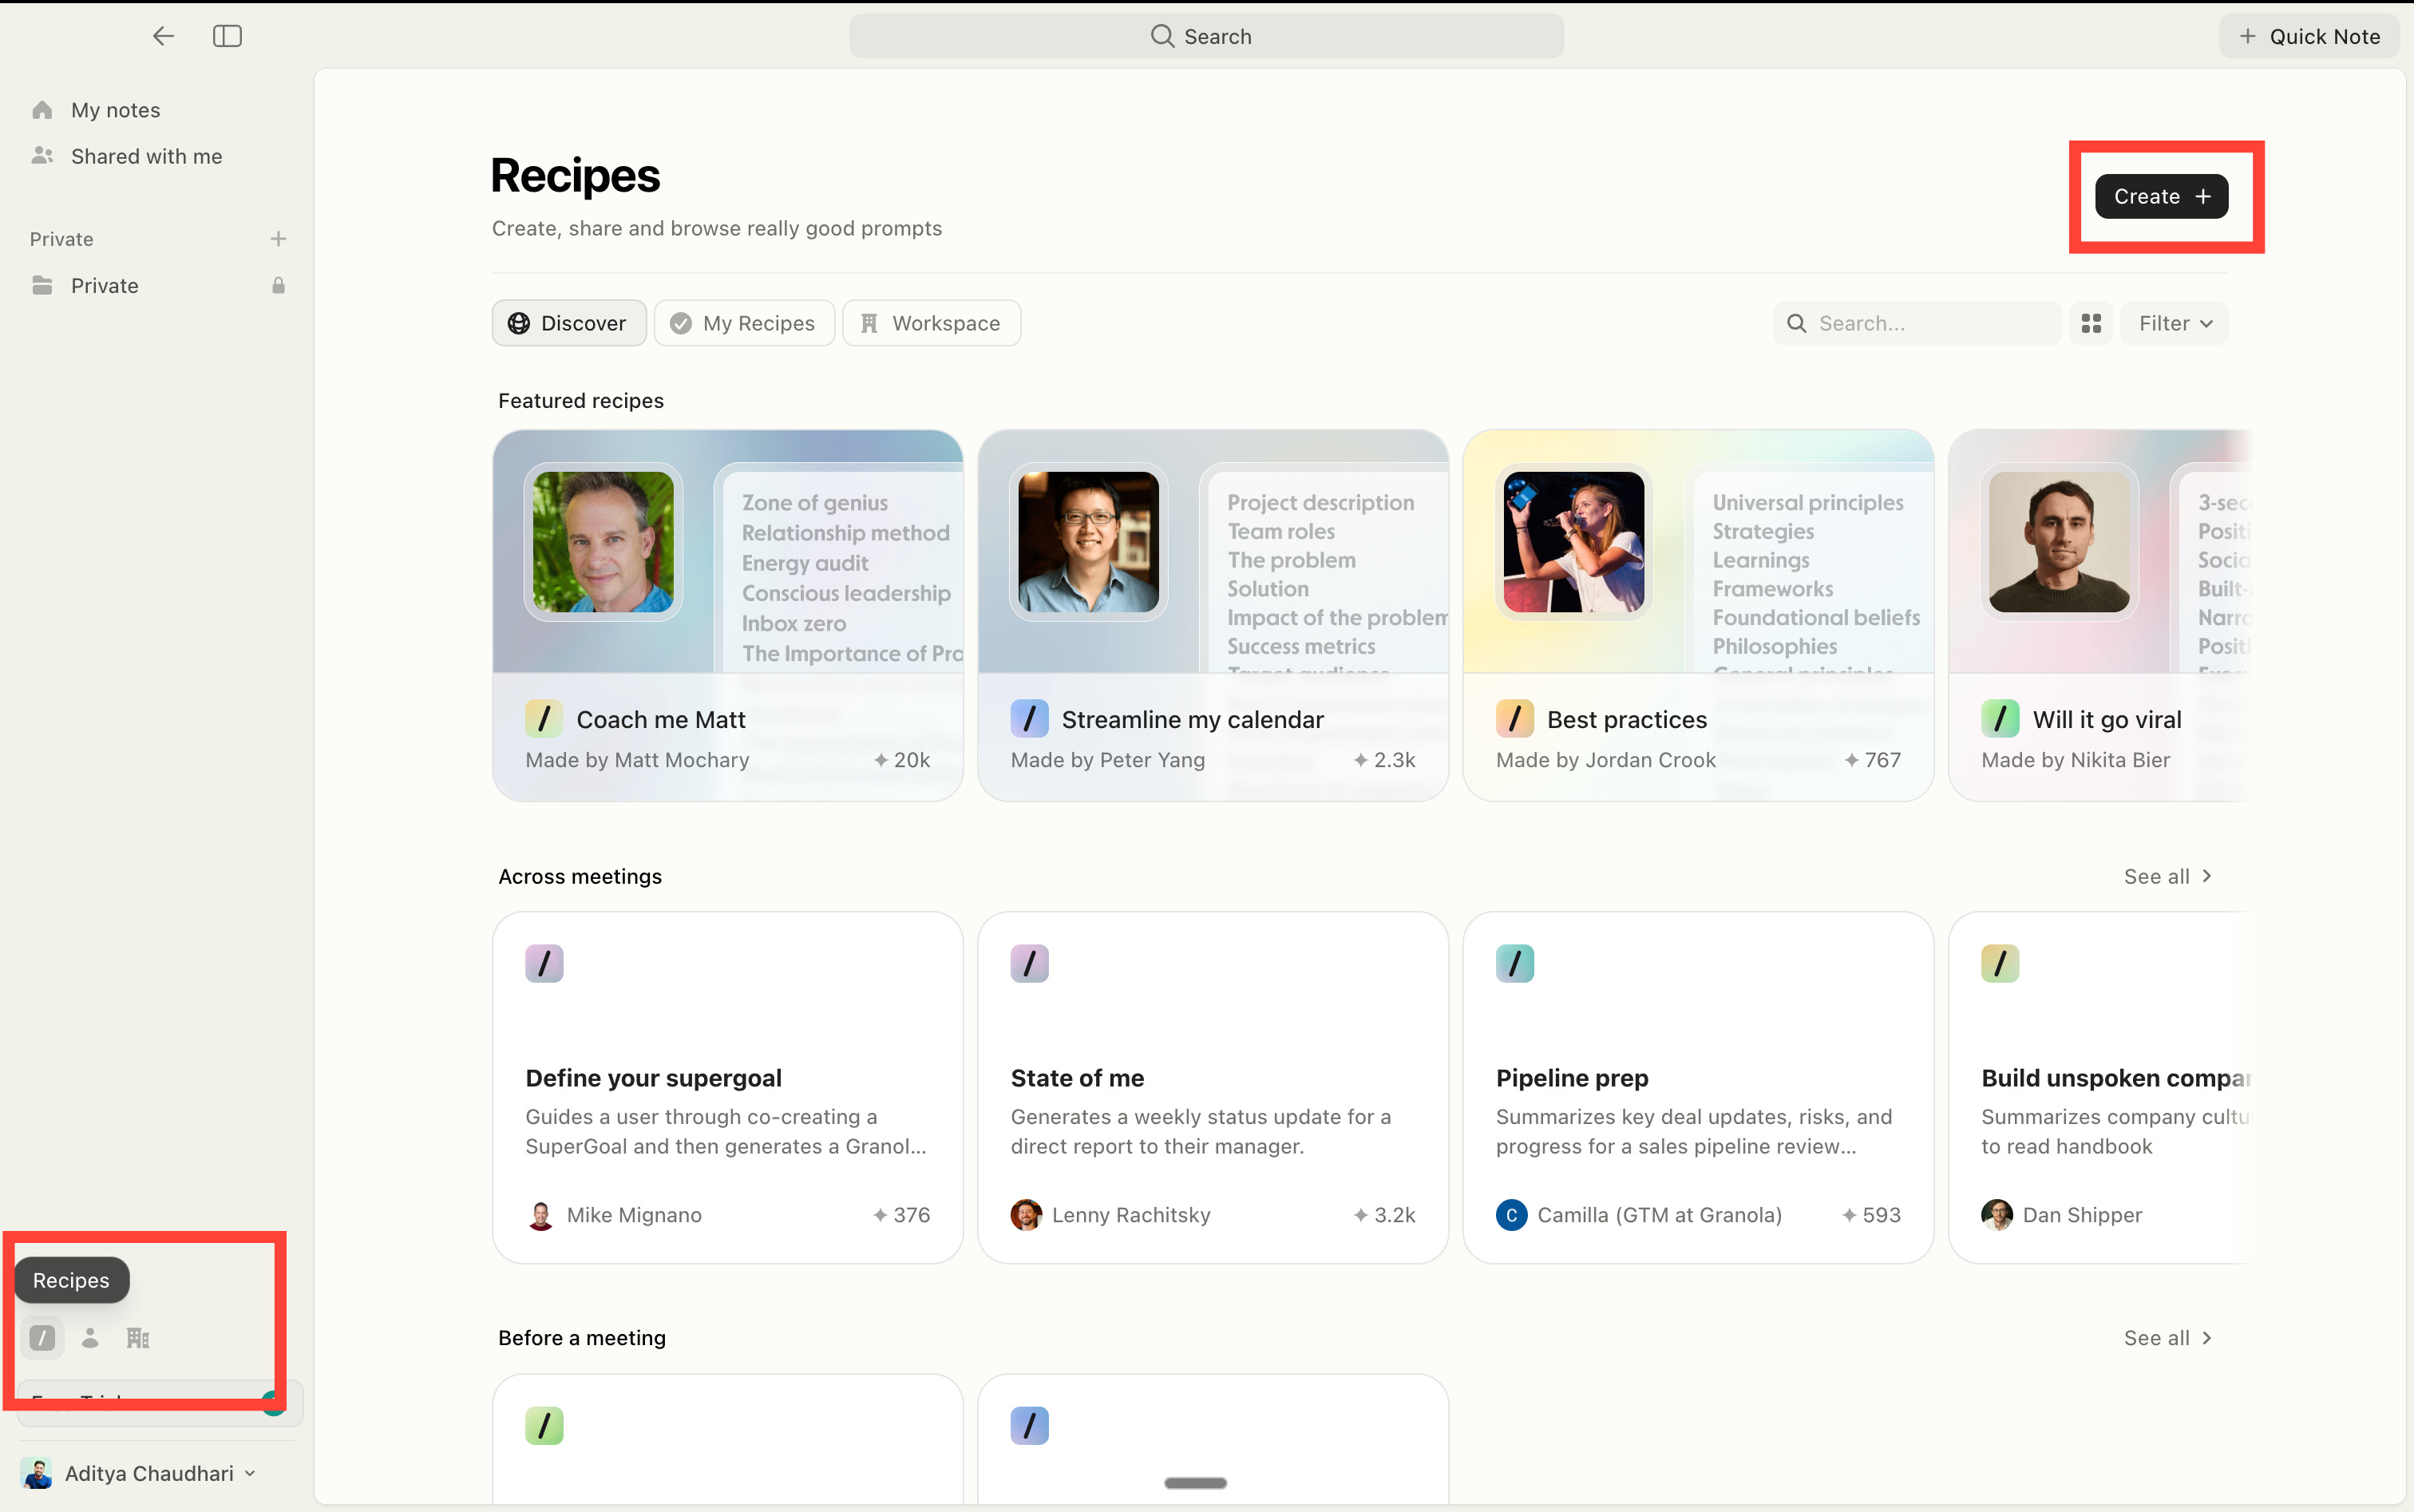
Task: Add new private folder plus icon
Action: [x=278, y=239]
